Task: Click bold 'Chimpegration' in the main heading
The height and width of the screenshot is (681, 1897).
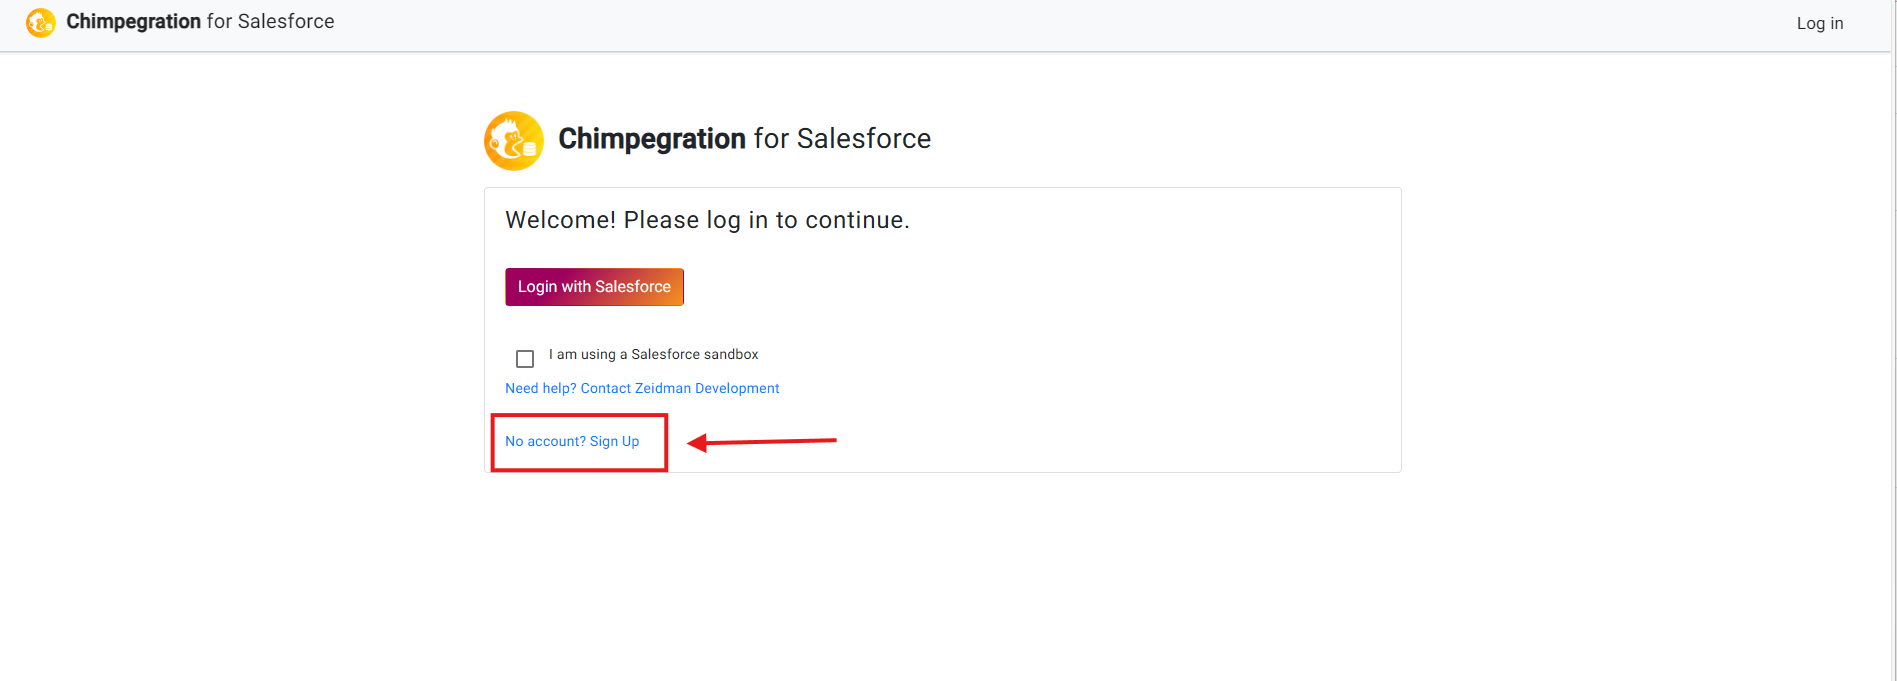Action: pyautogui.click(x=652, y=139)
